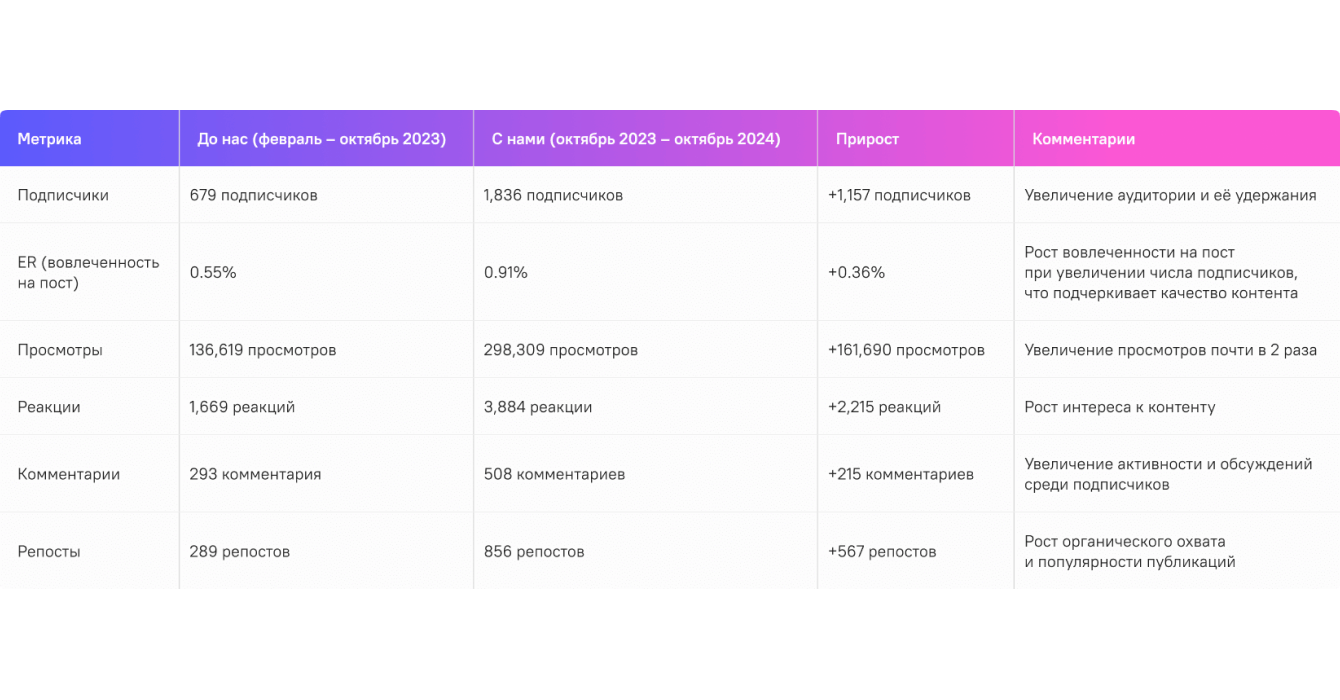The height and width of the screenshot is (700, 1340).
Task: Click the "+0.36%" growth cell
Action: pos(856,272)
